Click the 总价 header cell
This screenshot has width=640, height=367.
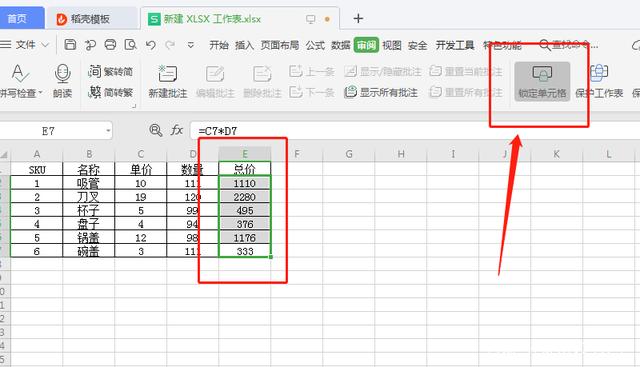244,169
